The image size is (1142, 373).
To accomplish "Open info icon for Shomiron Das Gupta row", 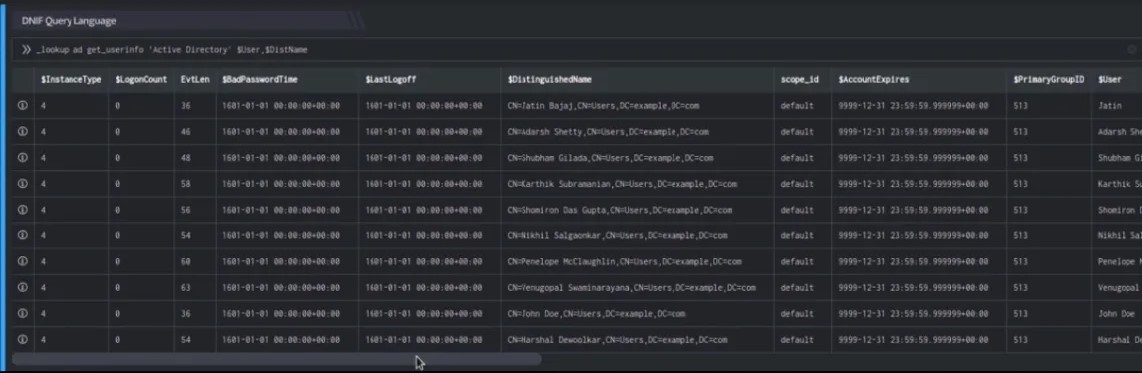I will [x=23, y=210].
